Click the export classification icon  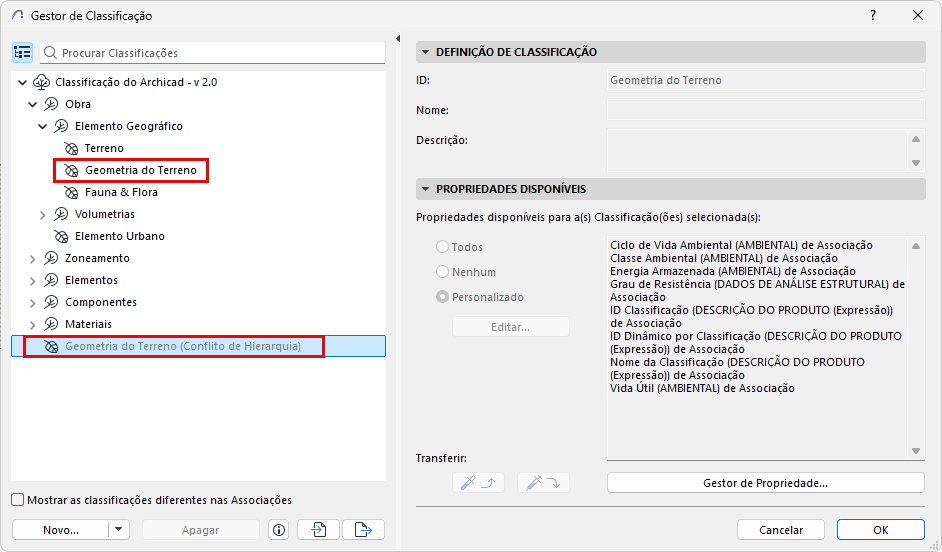363,530
